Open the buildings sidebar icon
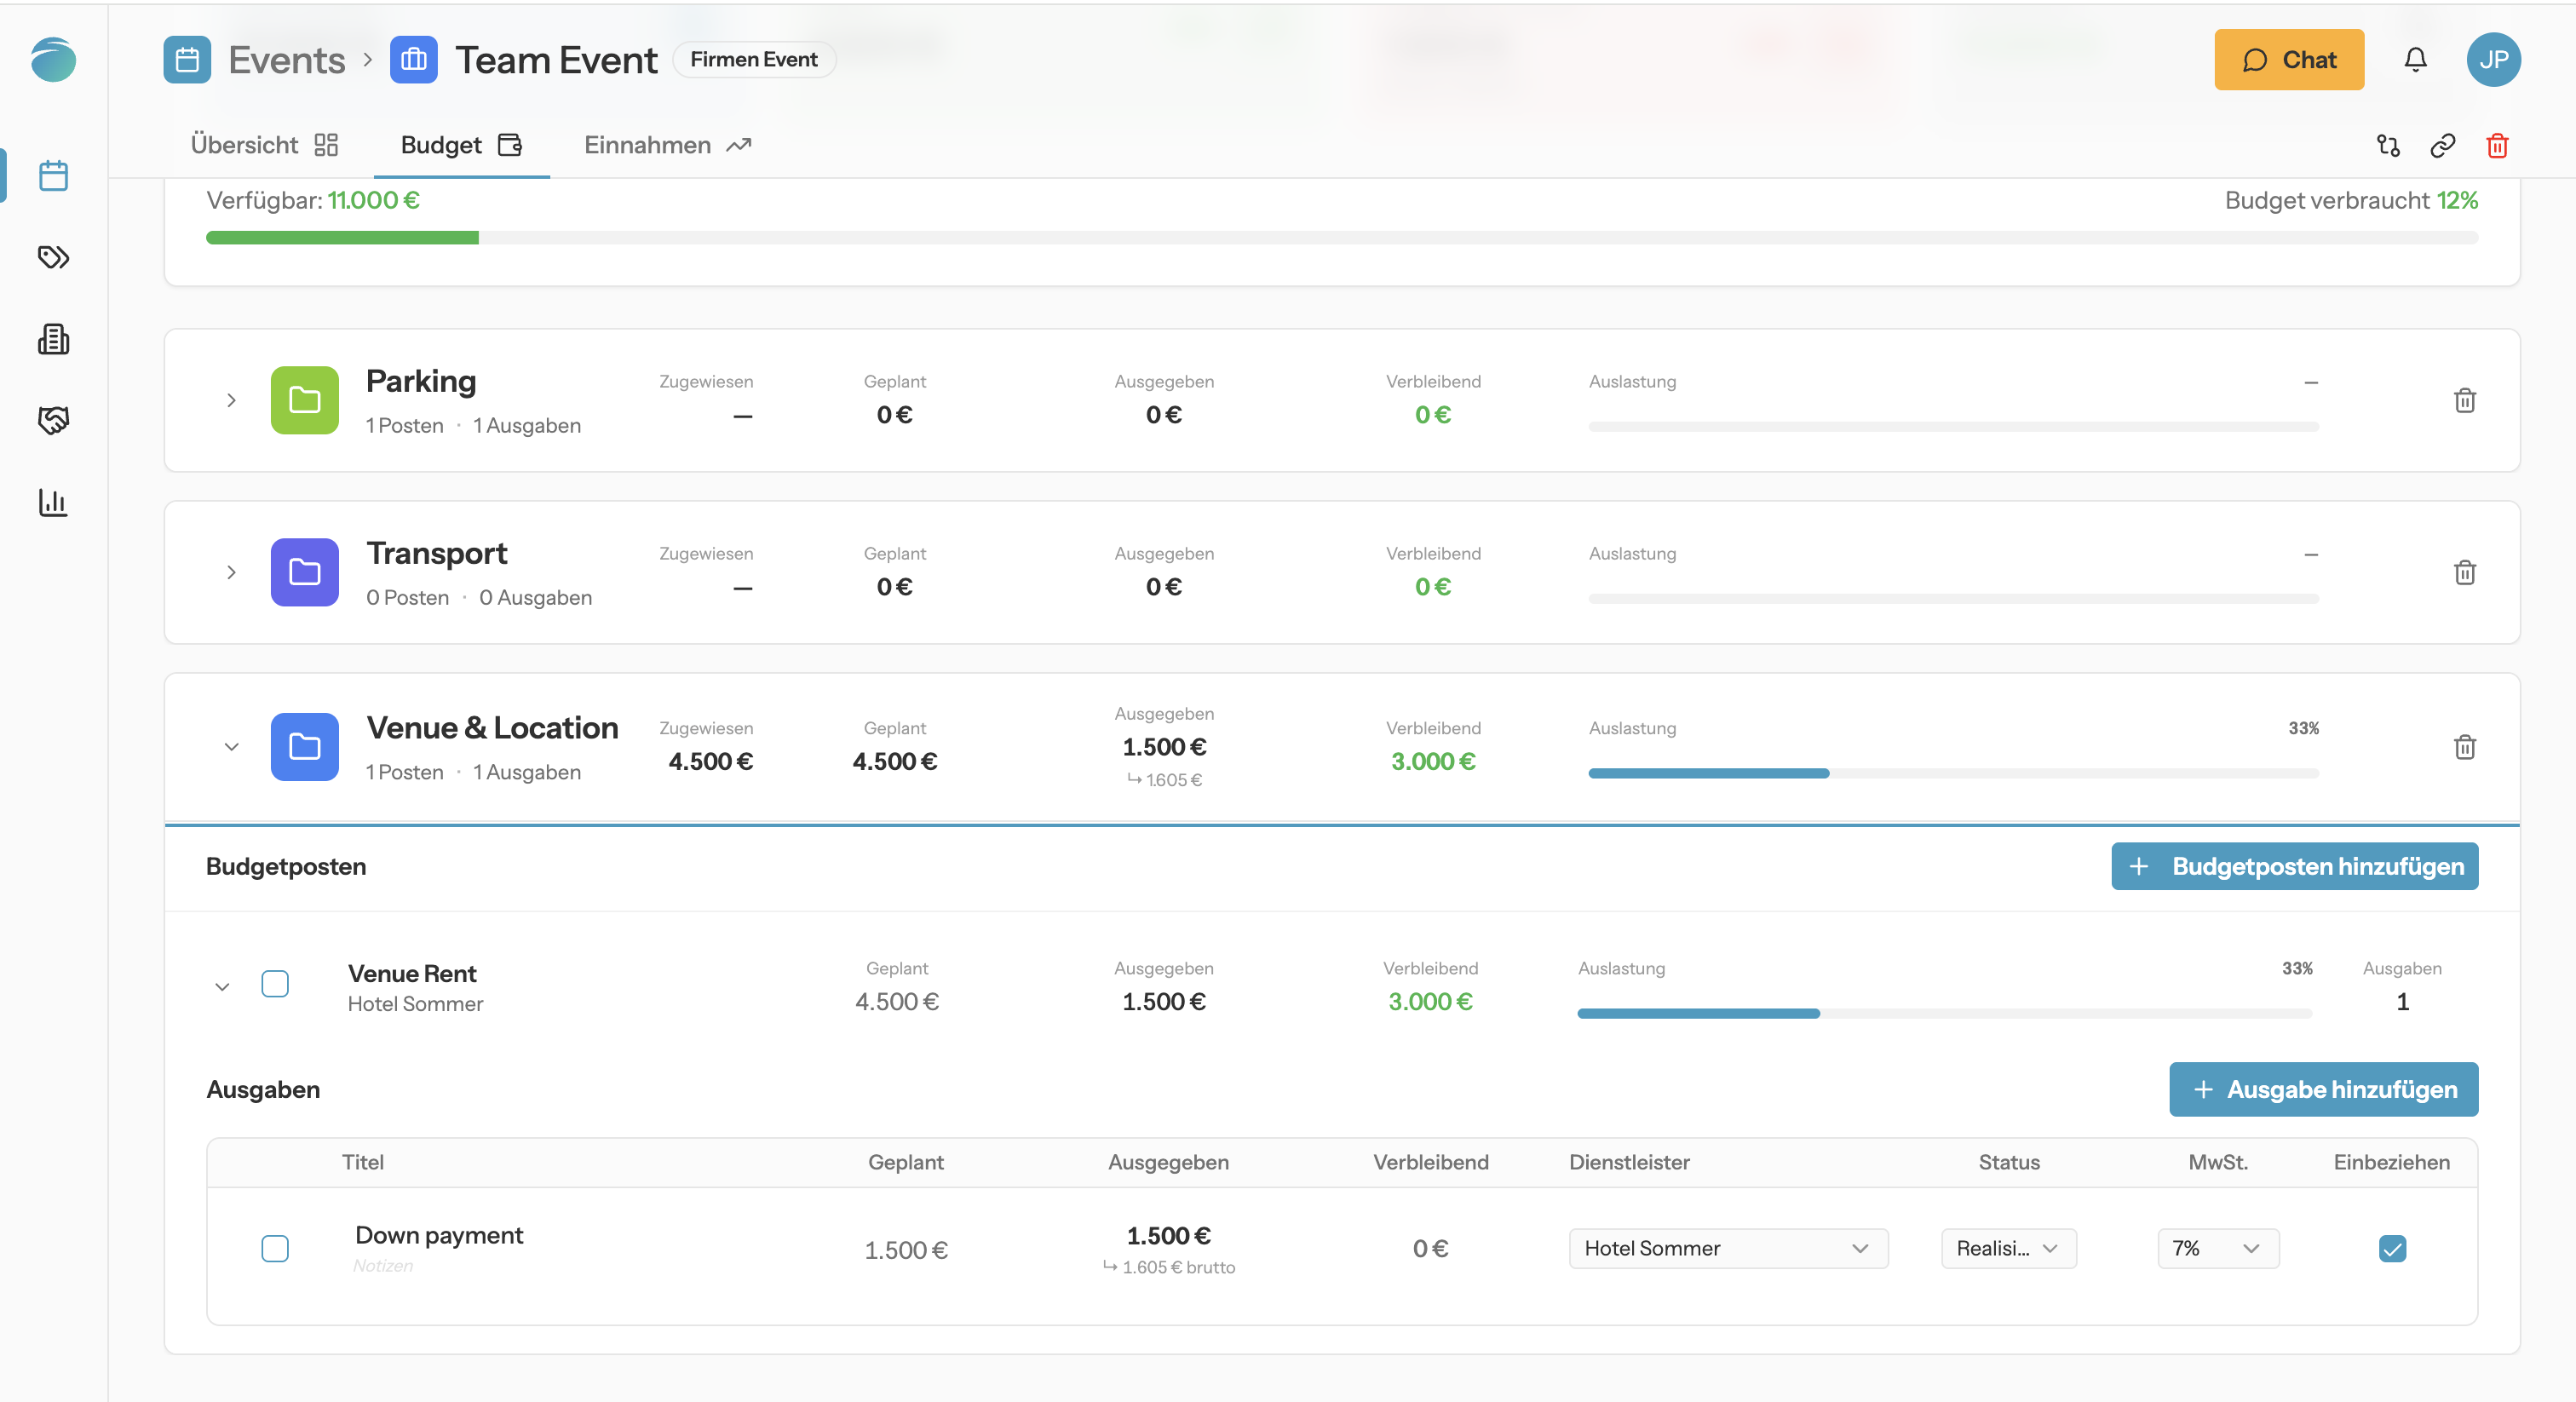 coord(53,339)
